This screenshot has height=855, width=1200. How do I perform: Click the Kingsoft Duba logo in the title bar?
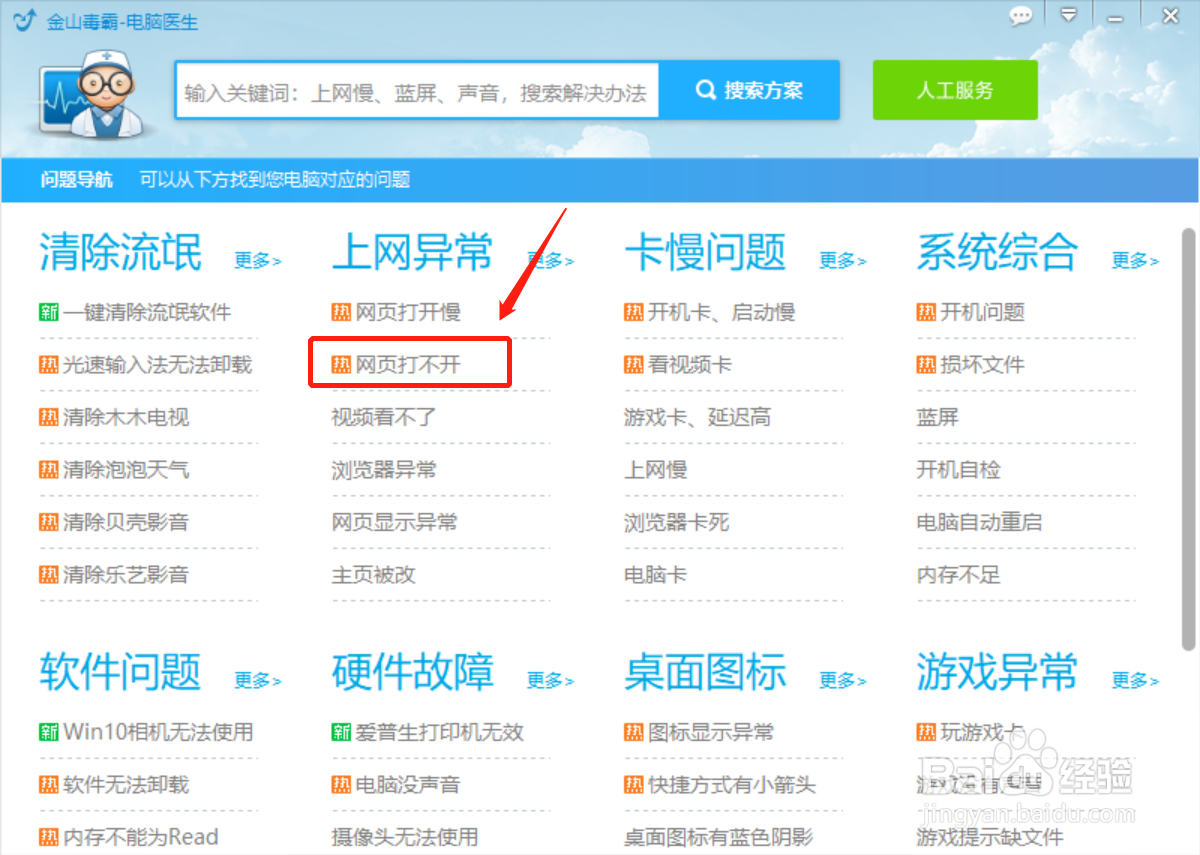pos(22,17)
